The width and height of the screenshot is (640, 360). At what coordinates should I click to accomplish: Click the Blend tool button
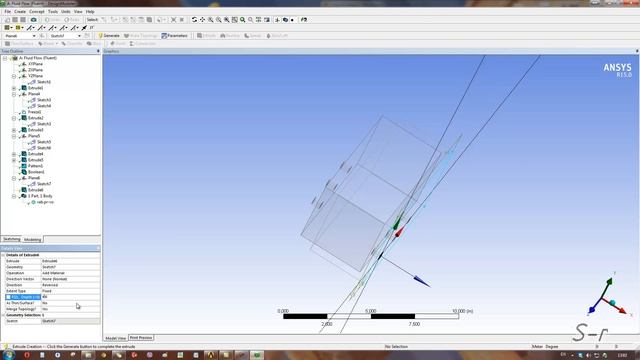coord(48,44)
